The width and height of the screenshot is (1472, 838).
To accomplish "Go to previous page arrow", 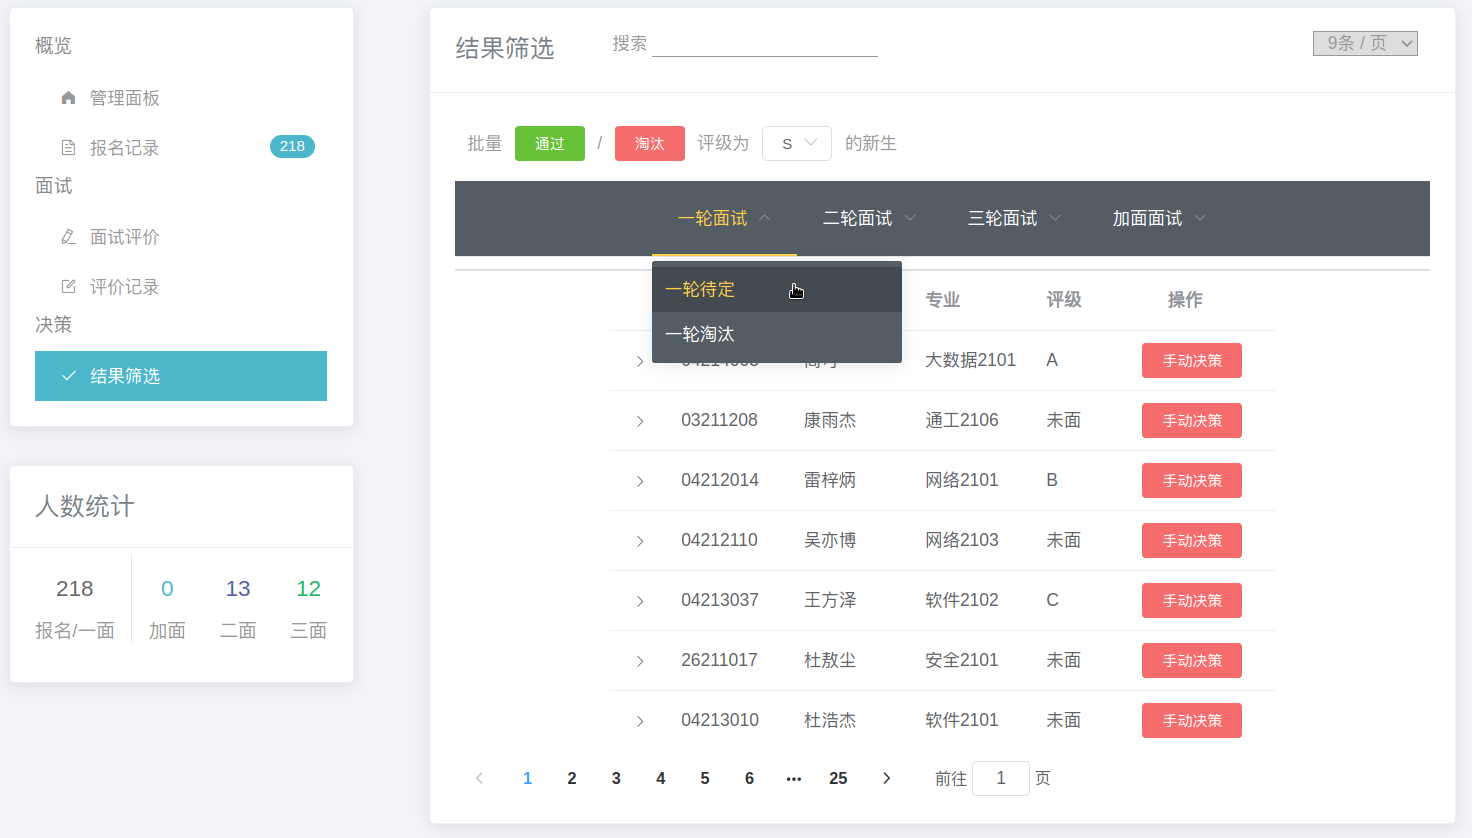I will tap(479, 778).
